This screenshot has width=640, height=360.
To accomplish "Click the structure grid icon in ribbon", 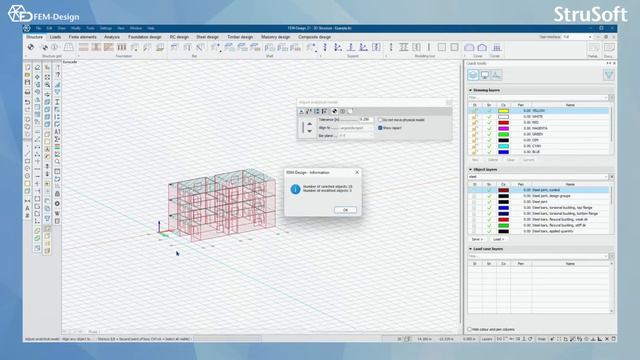I will (x=69, y=47).
